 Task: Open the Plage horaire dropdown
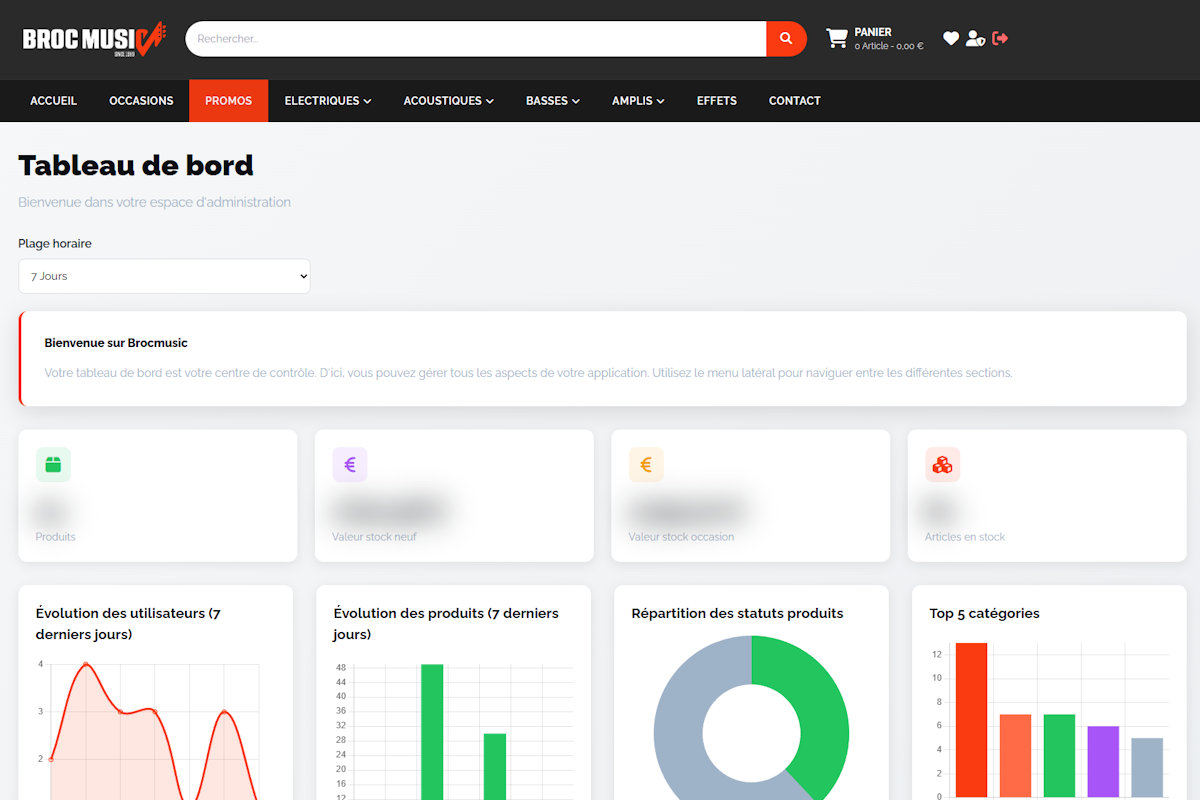pos(164,276)
